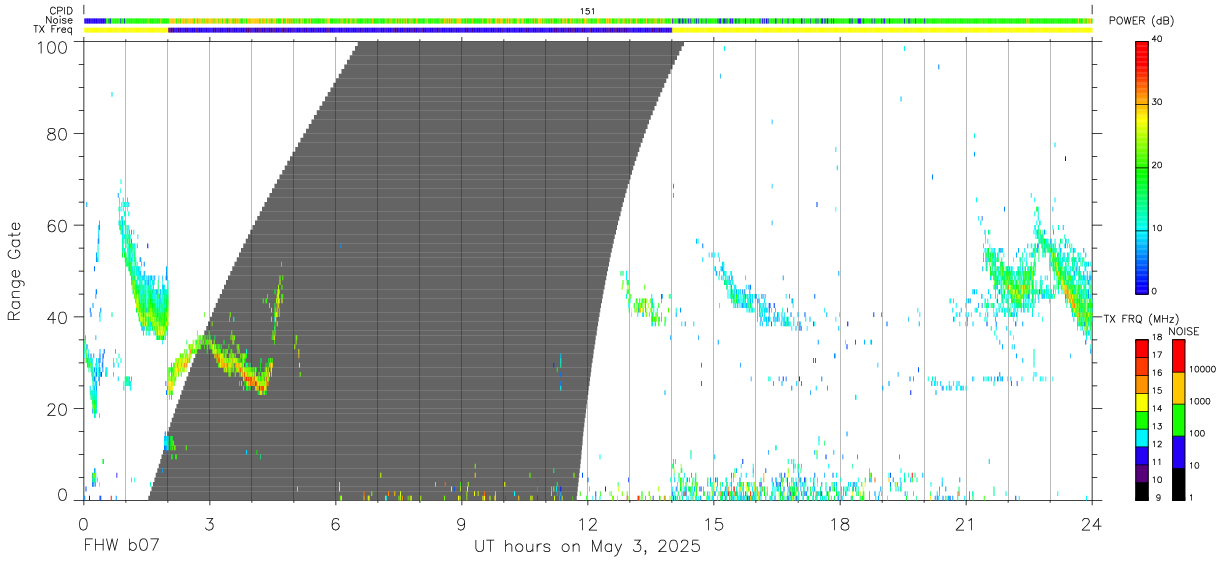Click the POWER (dB) color bar
Viewport: 1228px width, 567px height.
[x=1142, y=166]
